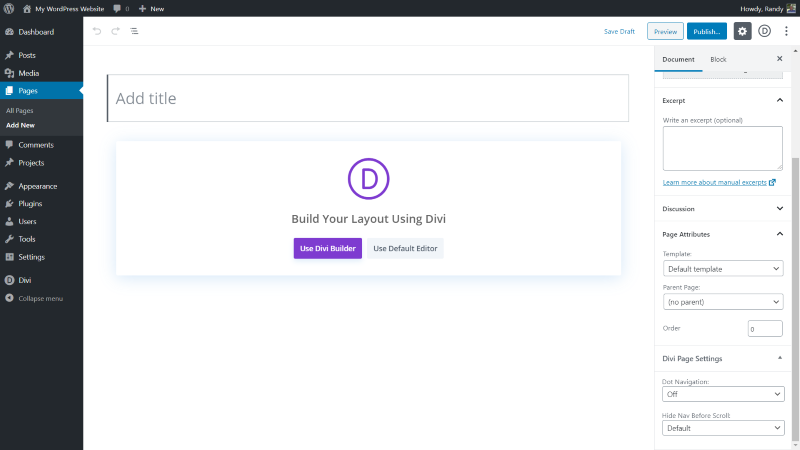Open the Dot Navigation dropdown
Screen dimensions: 800x450
[723, 394]
